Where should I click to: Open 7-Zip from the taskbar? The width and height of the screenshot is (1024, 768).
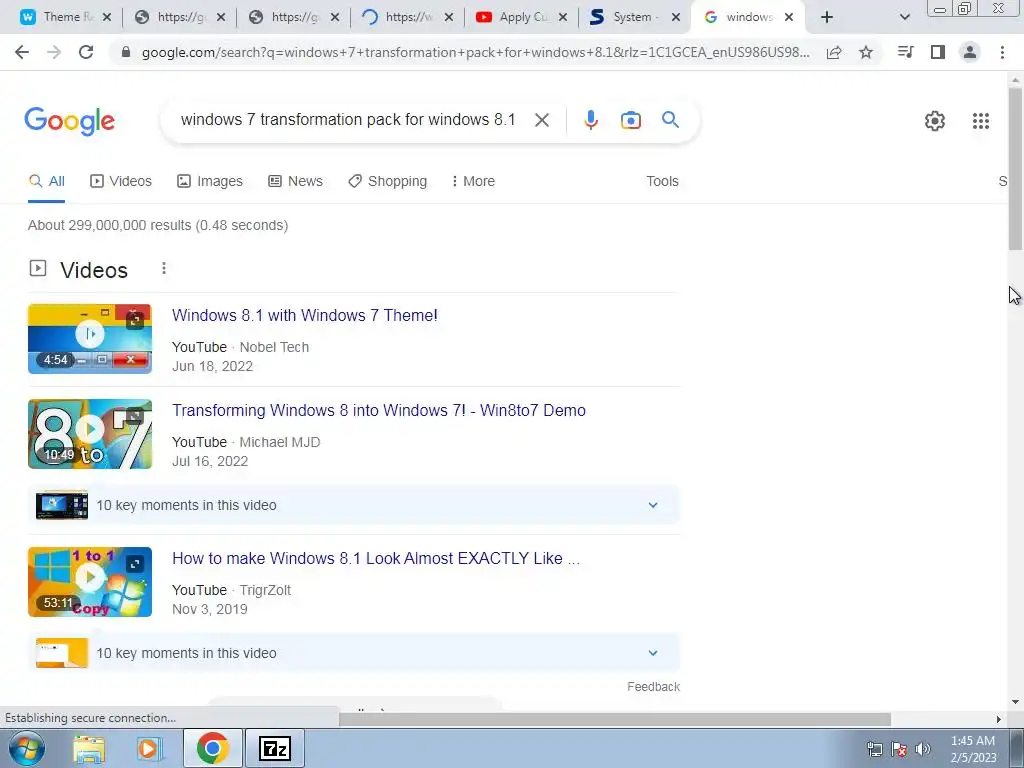coord(274,748)
